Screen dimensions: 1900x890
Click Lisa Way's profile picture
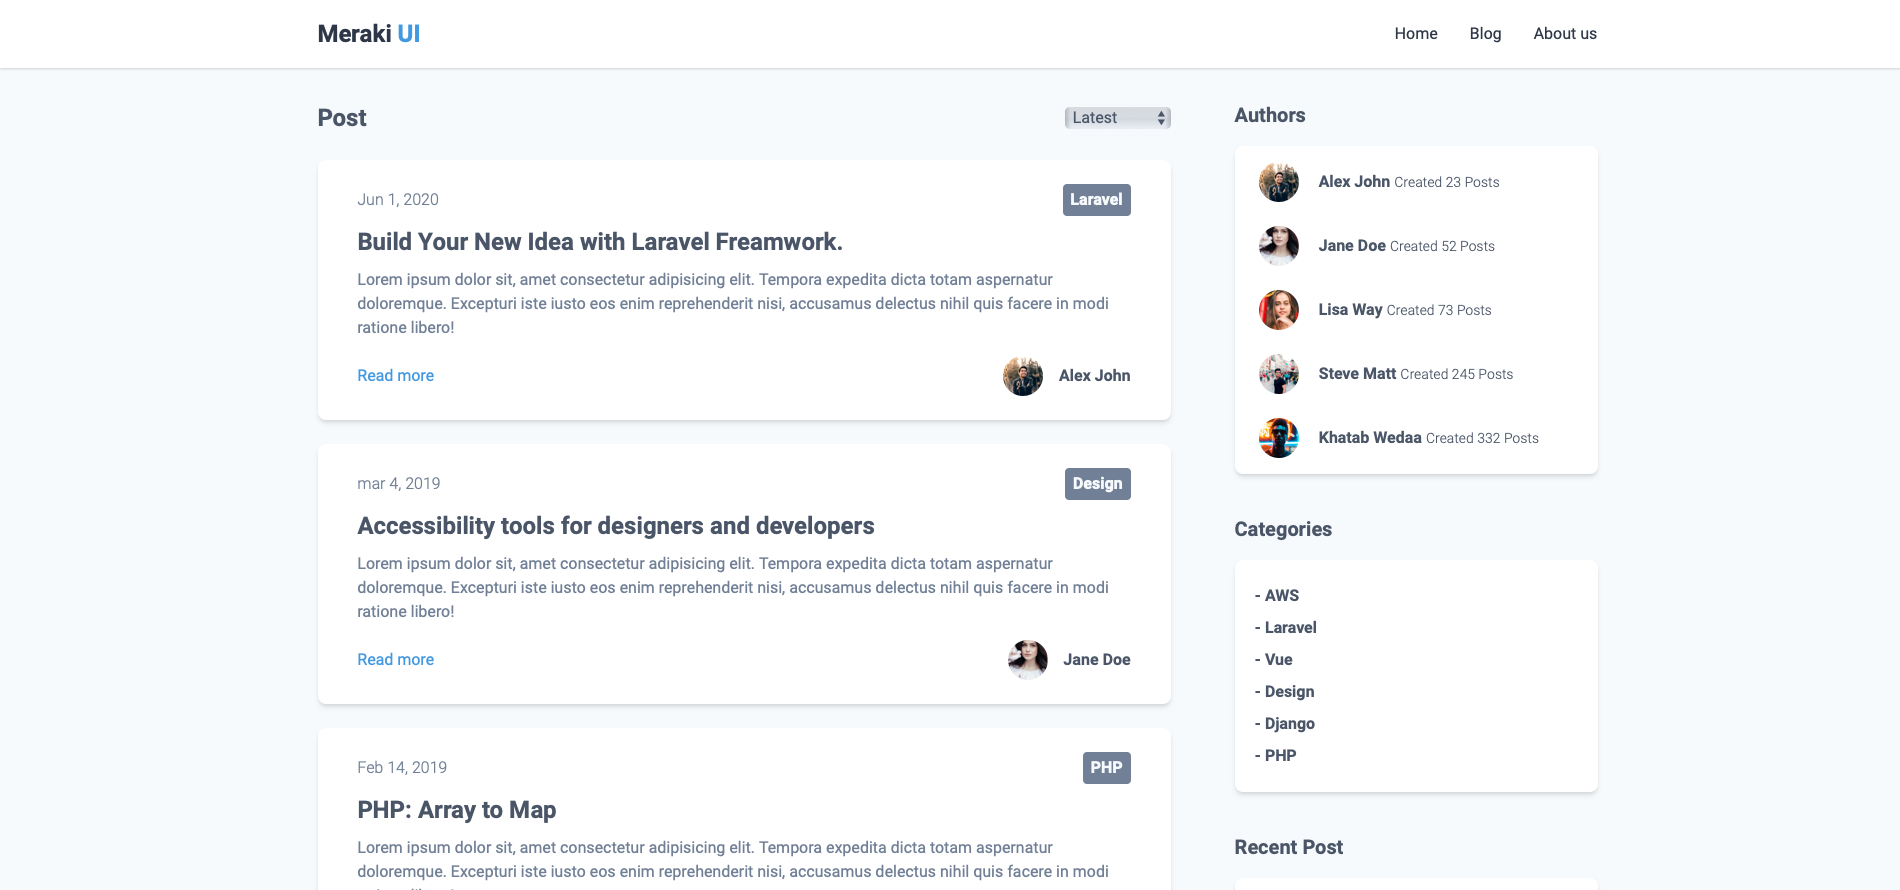pos(1278,310)
